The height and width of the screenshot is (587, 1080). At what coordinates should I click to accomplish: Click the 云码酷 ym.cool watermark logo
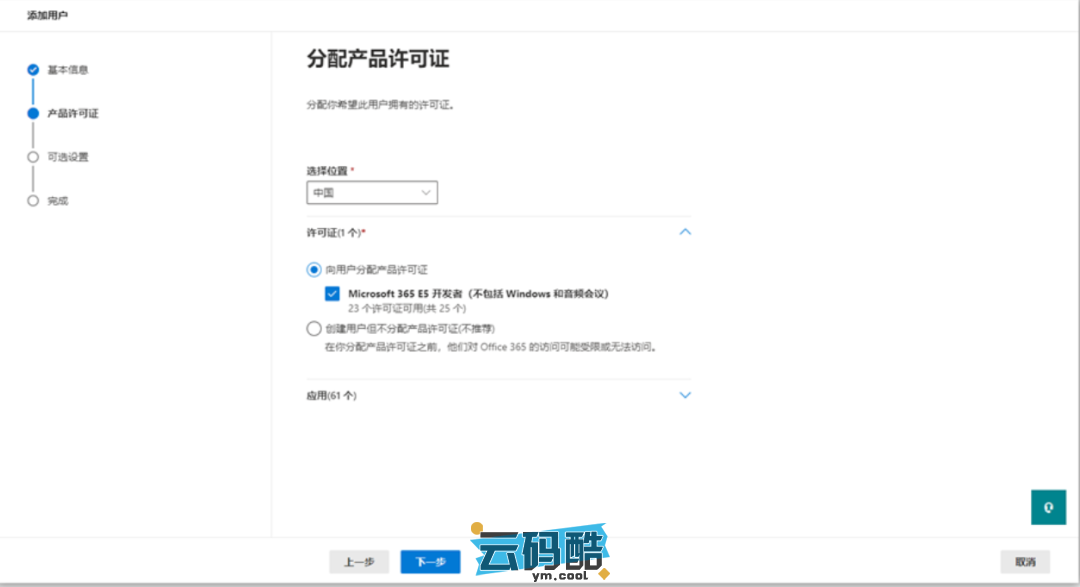[x=541, y=551]
